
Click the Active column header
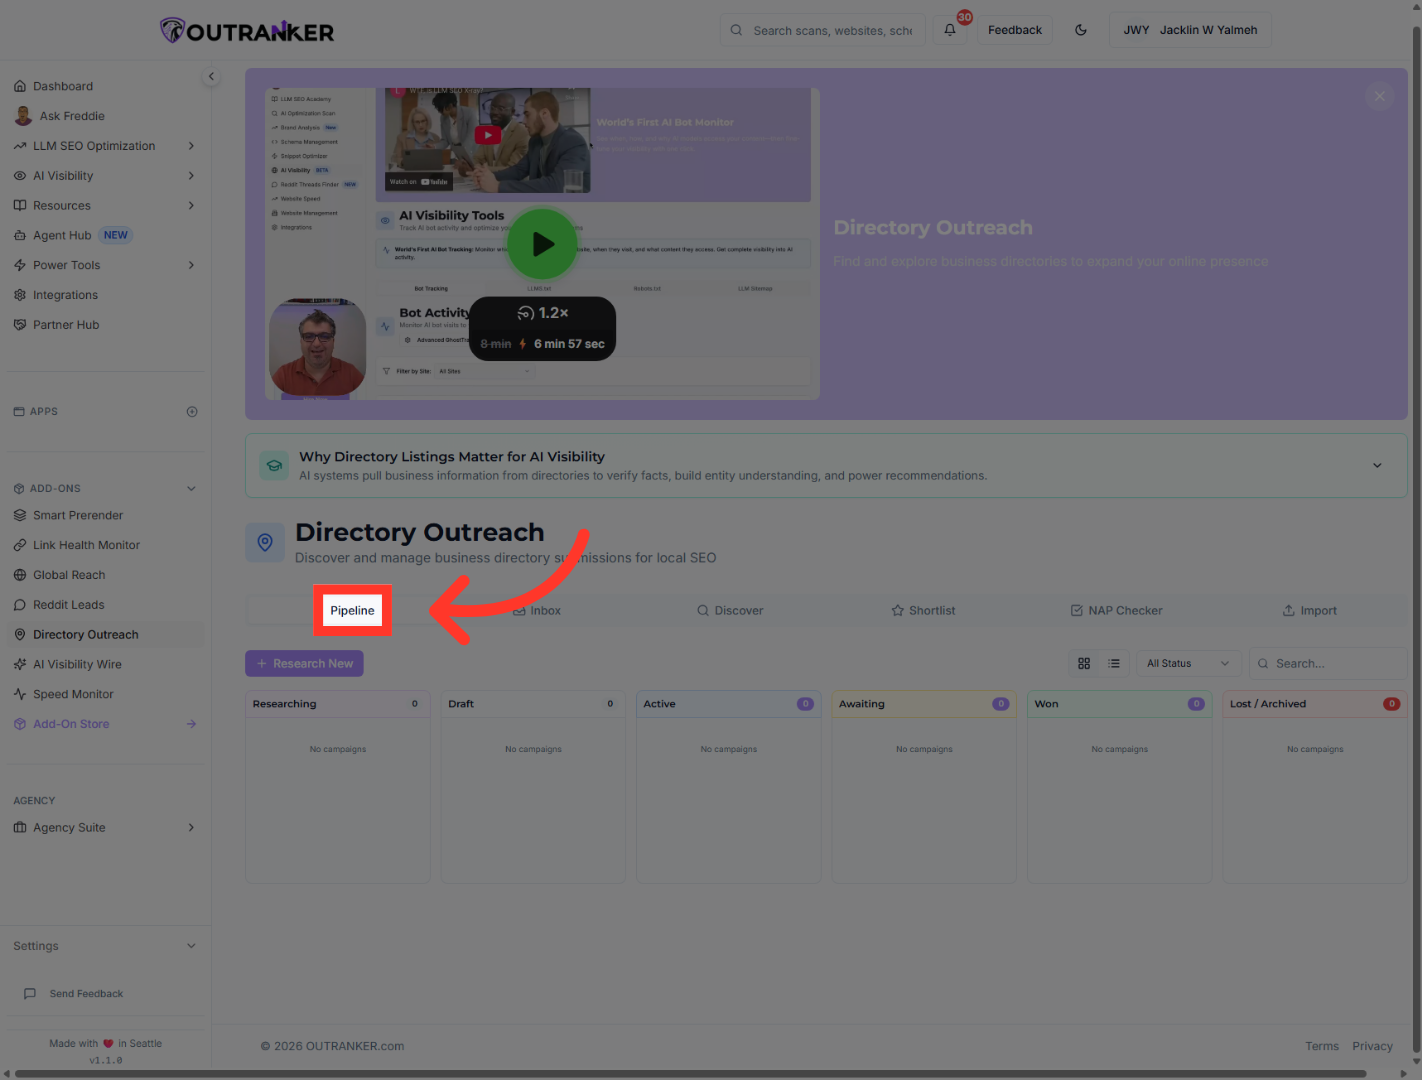click(x=729, y=704)
